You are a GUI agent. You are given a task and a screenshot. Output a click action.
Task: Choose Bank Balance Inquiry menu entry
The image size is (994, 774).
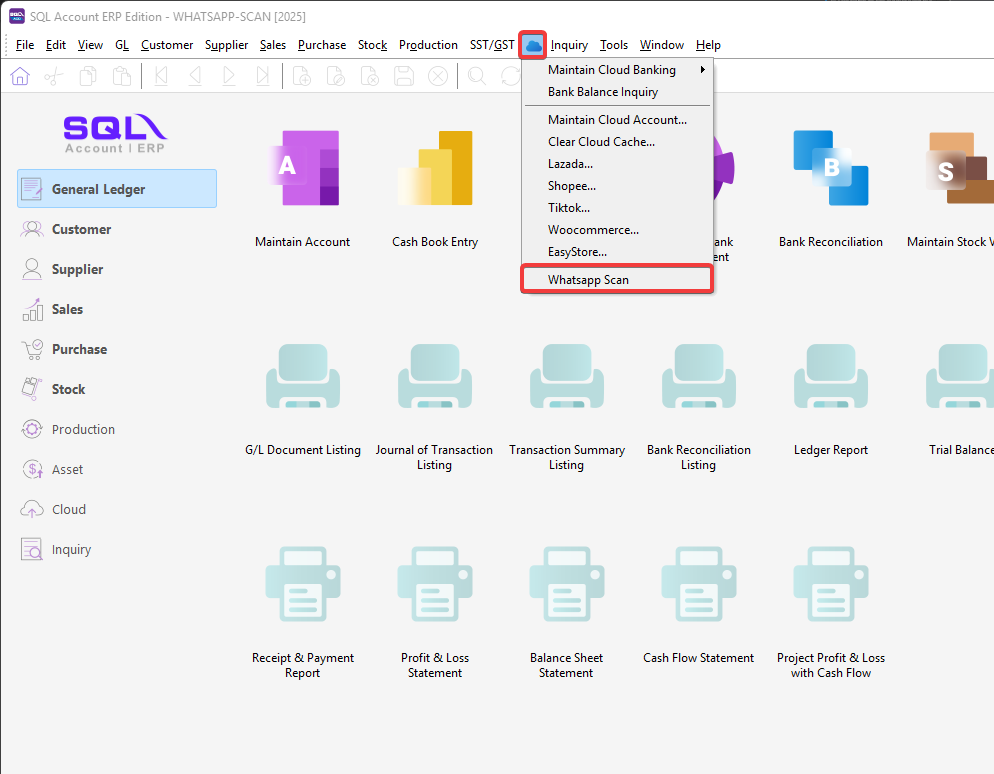click(602, 92)
